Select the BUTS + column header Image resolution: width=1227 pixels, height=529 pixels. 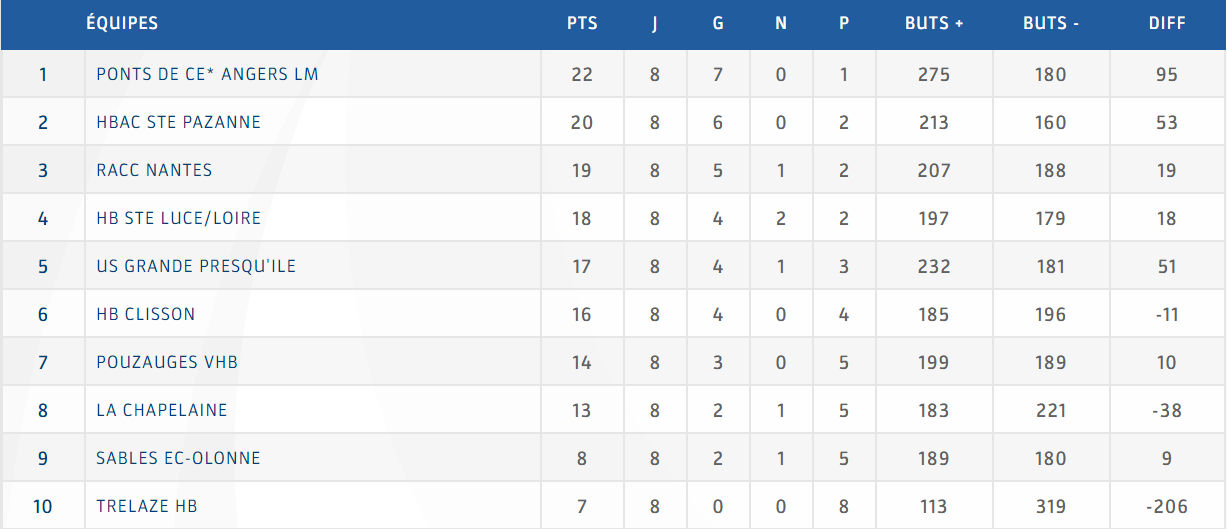(x=934, y=23)
